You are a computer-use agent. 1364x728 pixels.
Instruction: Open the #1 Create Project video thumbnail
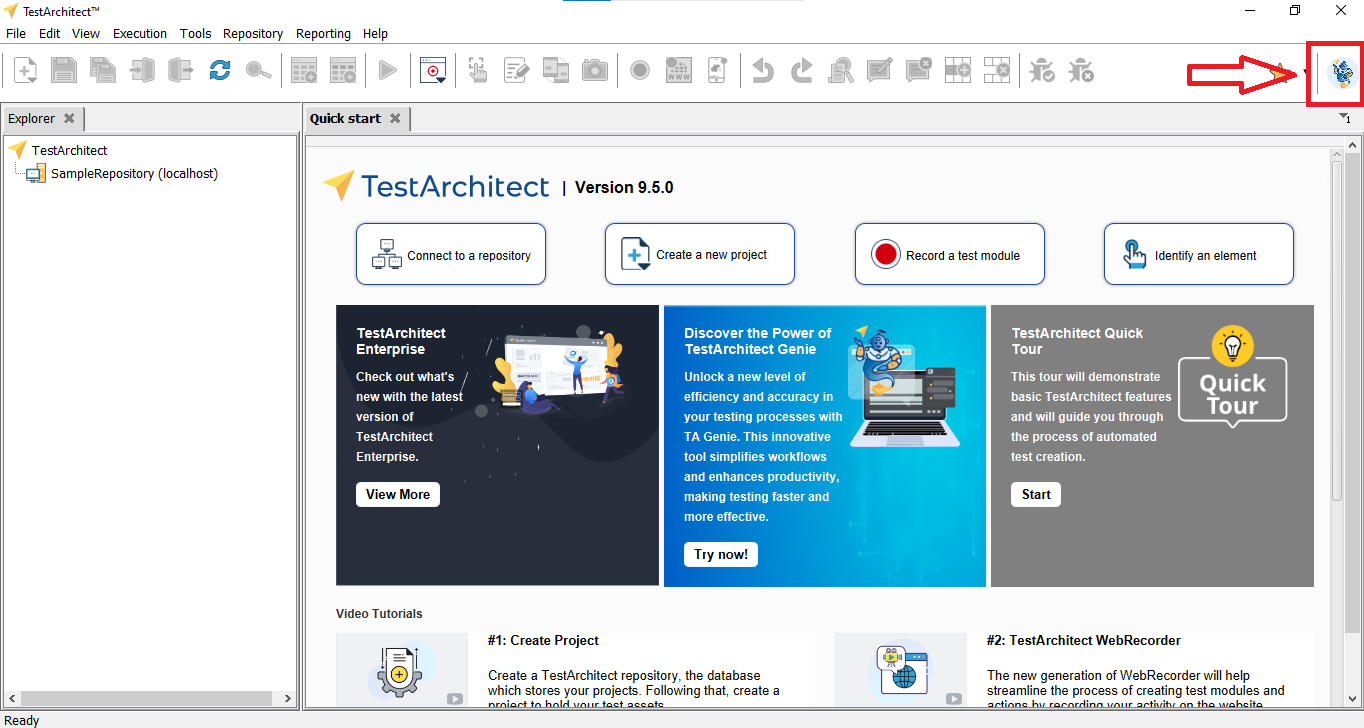[x=402, y=670]
